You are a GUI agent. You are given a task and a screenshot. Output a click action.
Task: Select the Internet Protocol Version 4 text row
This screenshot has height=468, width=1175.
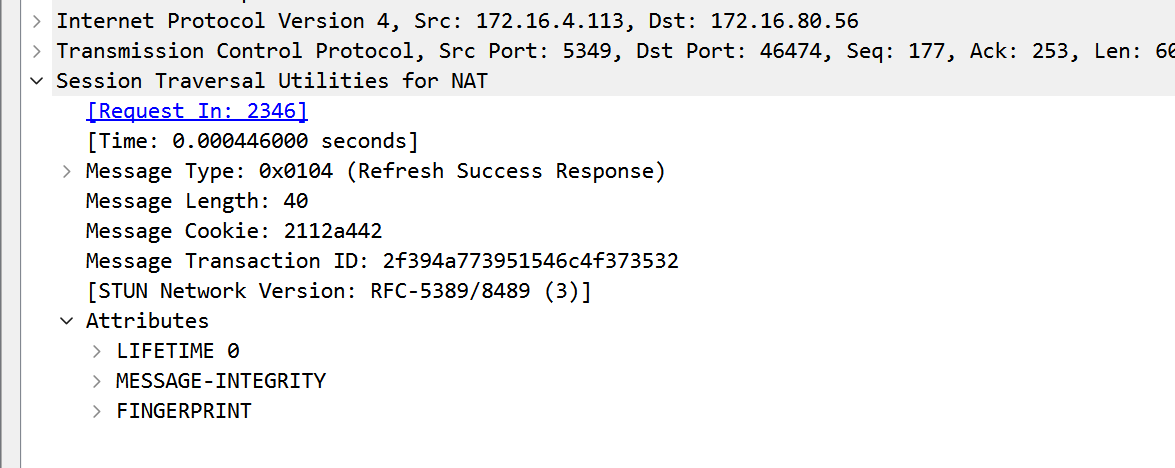coord(457,21)
